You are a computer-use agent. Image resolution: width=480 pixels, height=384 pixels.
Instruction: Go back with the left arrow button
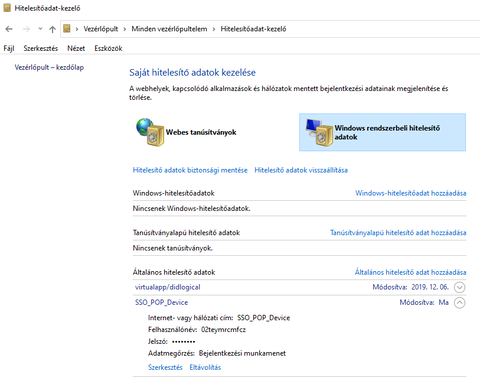(x=9, y=29)
